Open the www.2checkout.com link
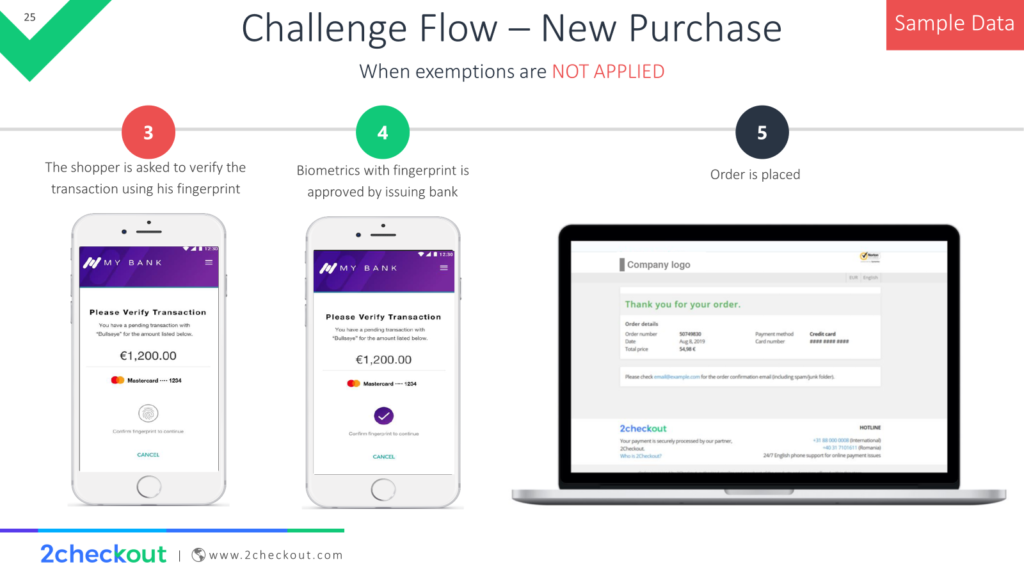1024x576 pixels. tap(276, 555)
